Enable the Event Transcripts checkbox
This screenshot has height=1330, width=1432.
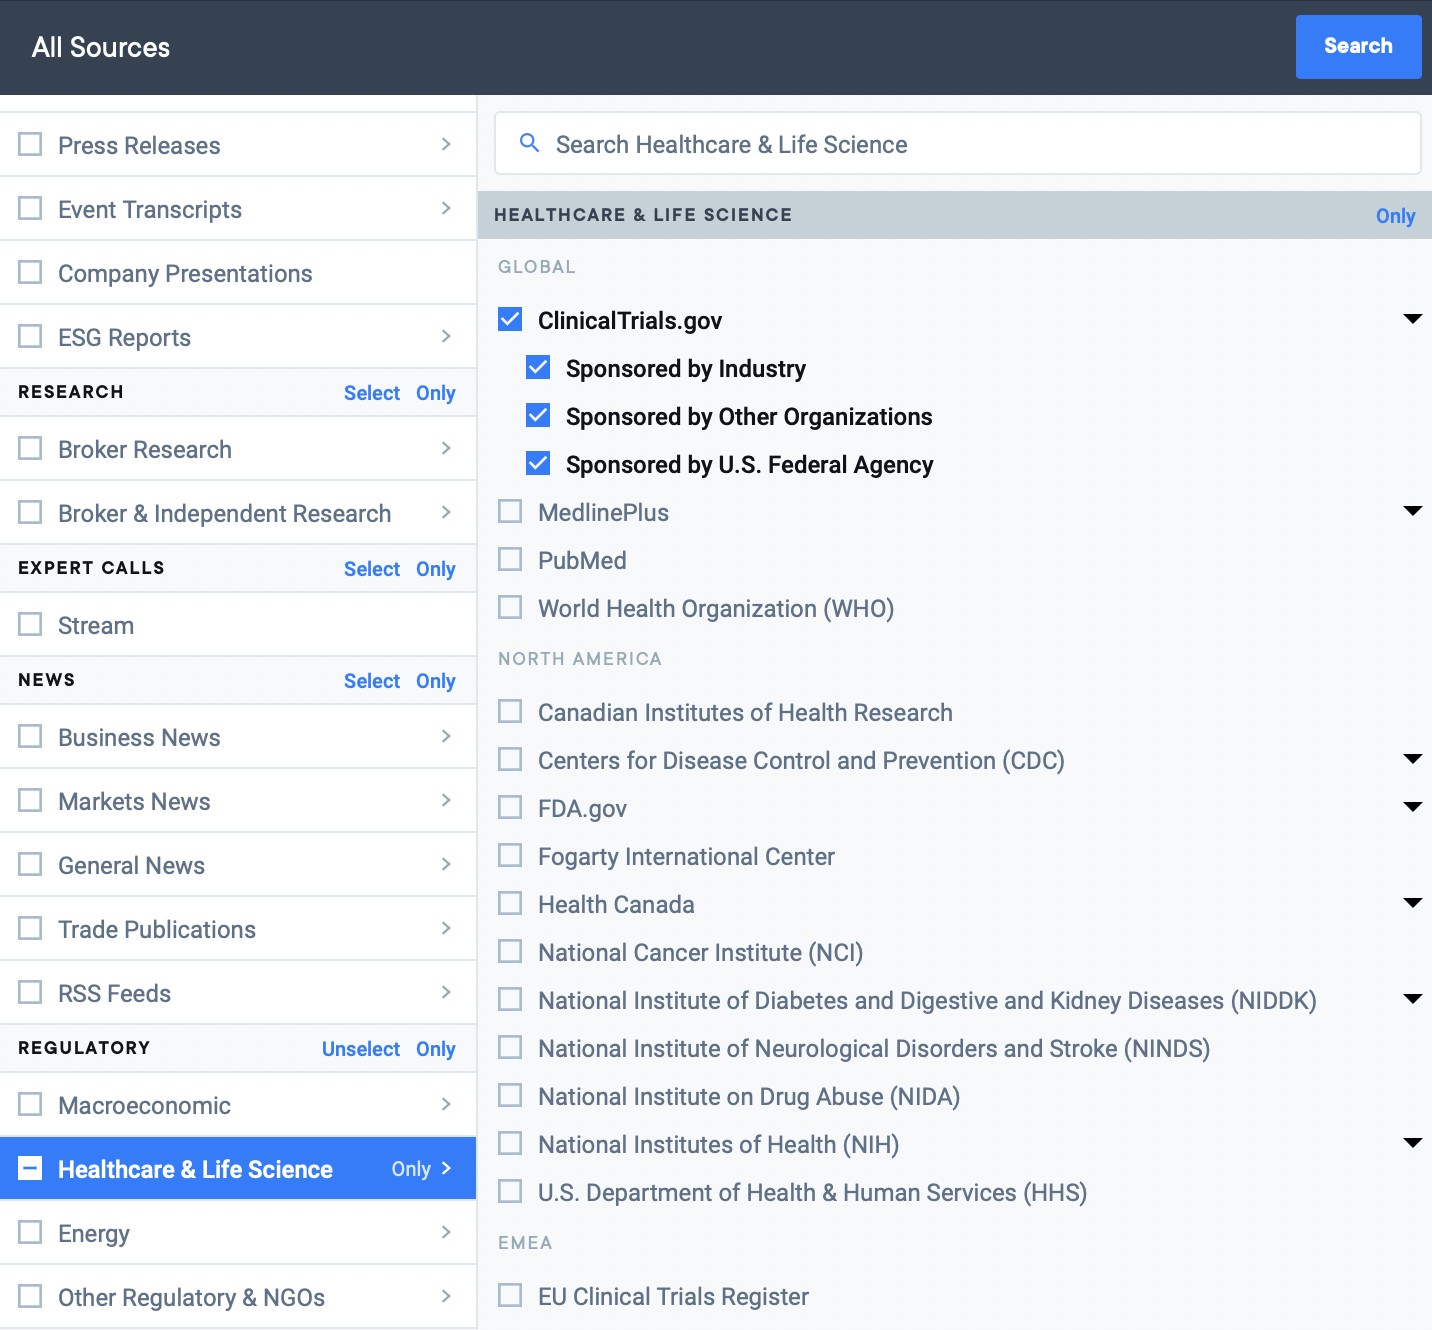point(31,208)
